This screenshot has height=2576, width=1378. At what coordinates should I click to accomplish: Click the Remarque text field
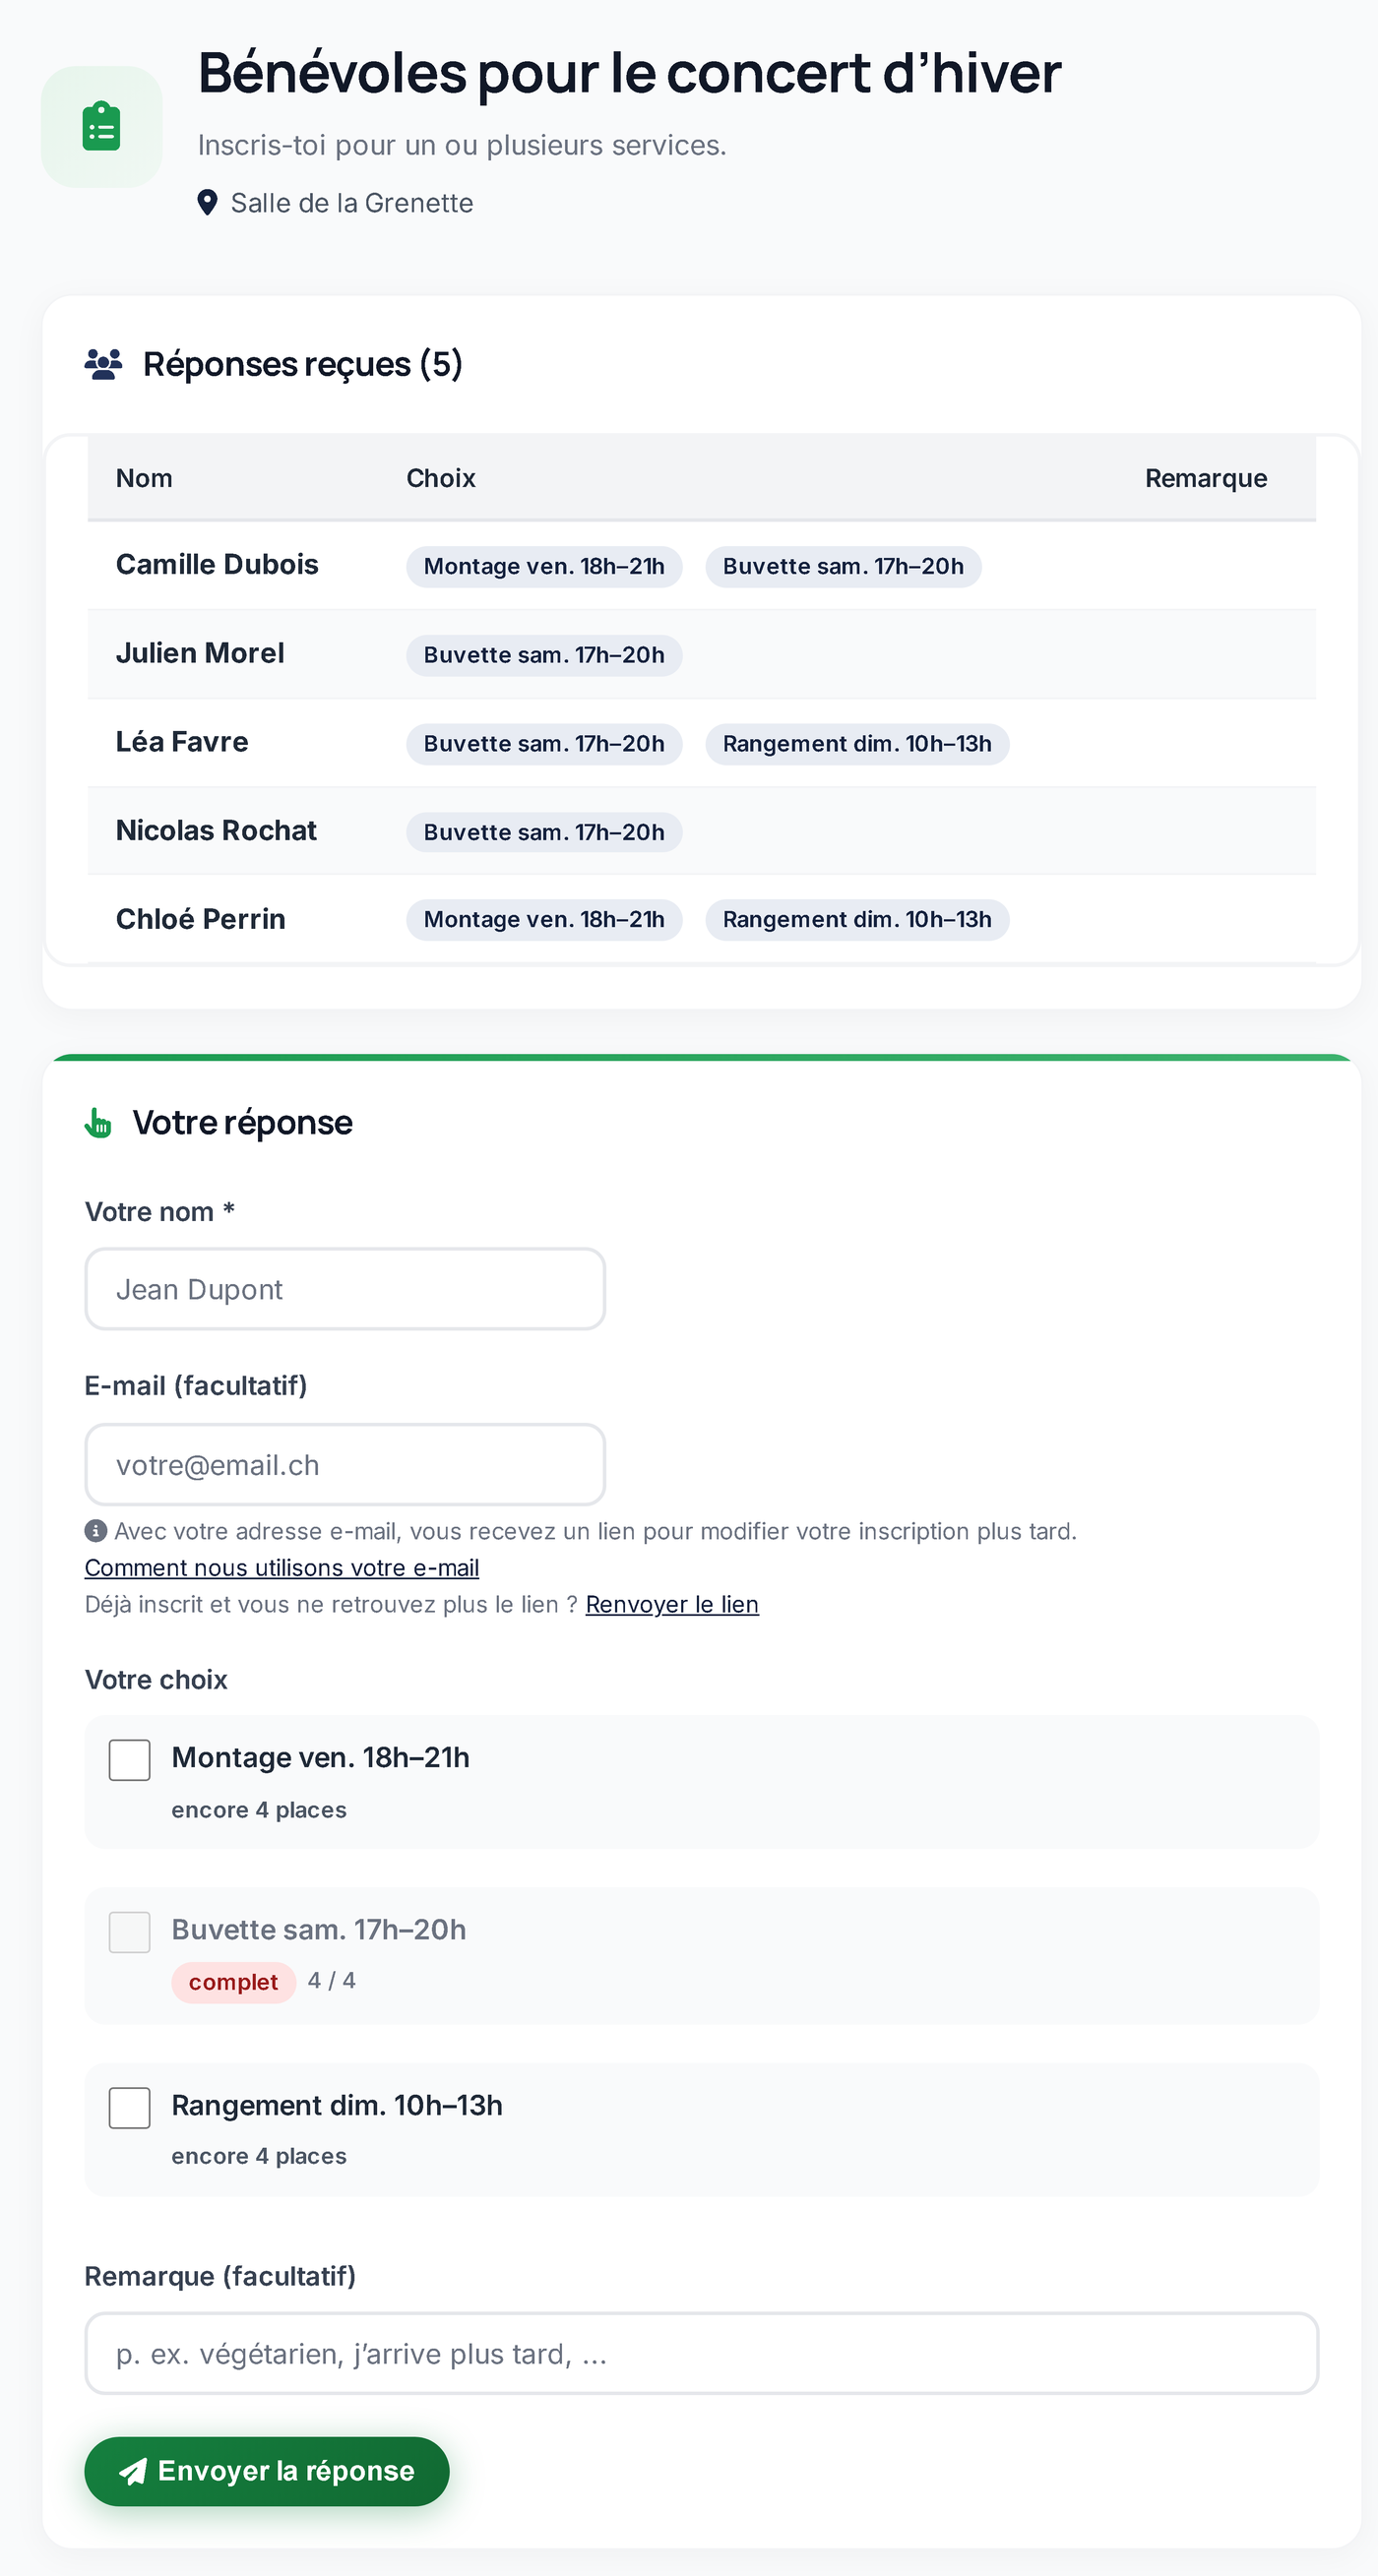click(x=702, y=2353)
